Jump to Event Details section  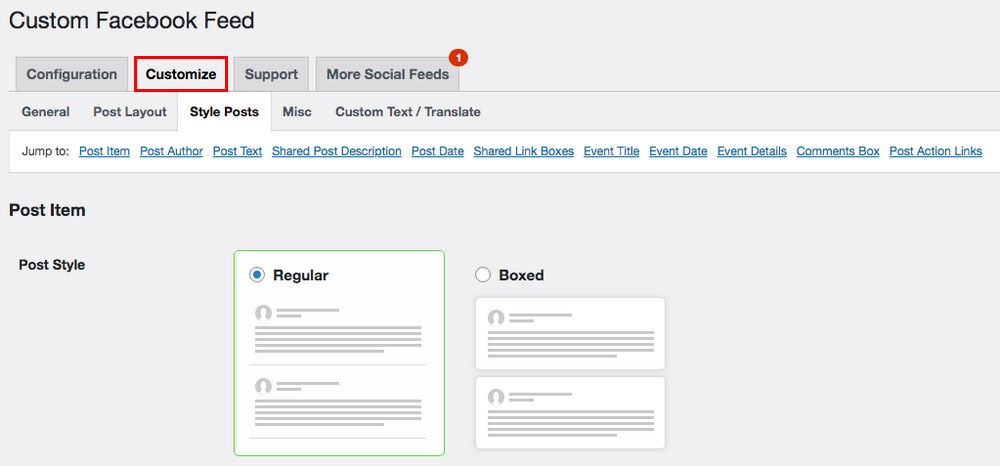point(752,151)
